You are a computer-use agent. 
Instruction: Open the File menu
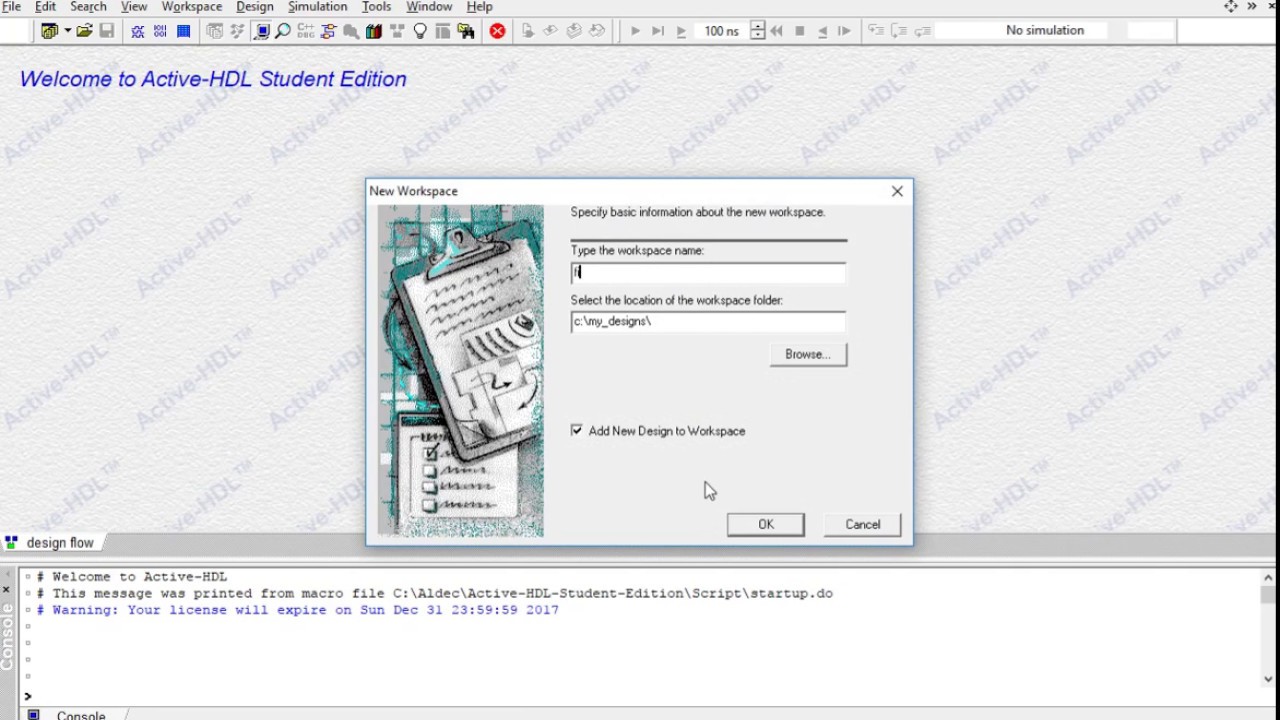[x=12, y=7]
